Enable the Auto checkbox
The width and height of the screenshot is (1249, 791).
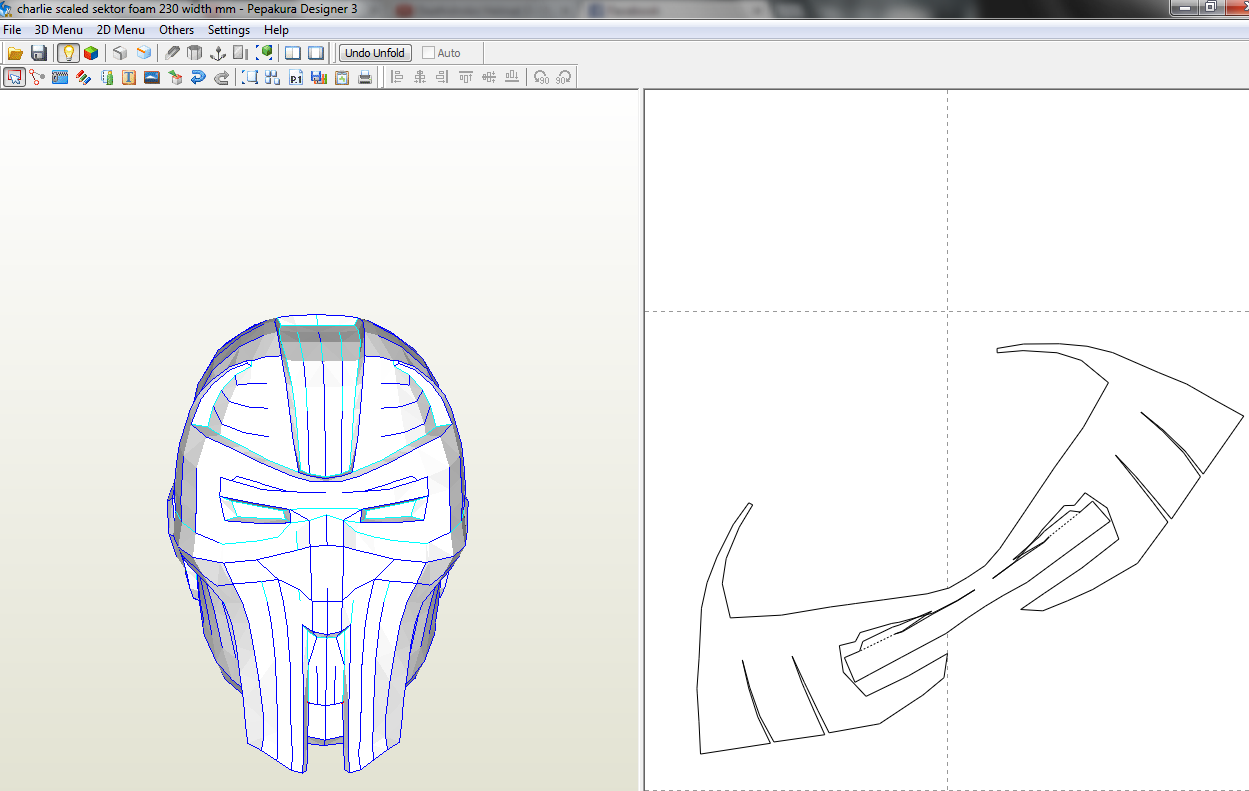(429, 53)
